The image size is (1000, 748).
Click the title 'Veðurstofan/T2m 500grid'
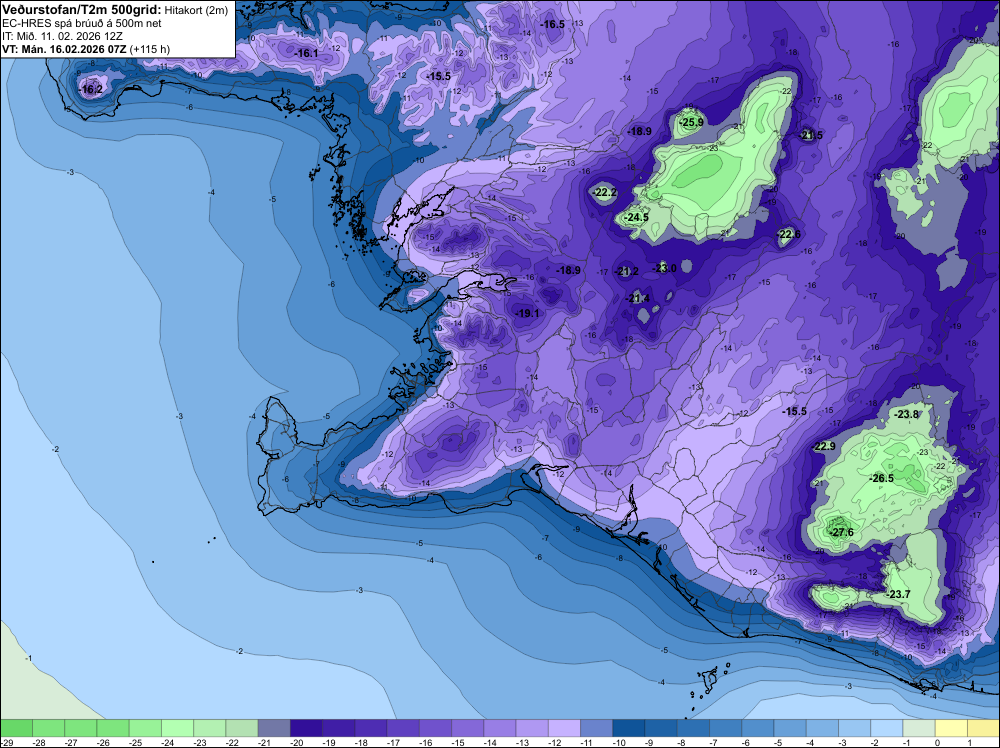(x=82, y=10)
